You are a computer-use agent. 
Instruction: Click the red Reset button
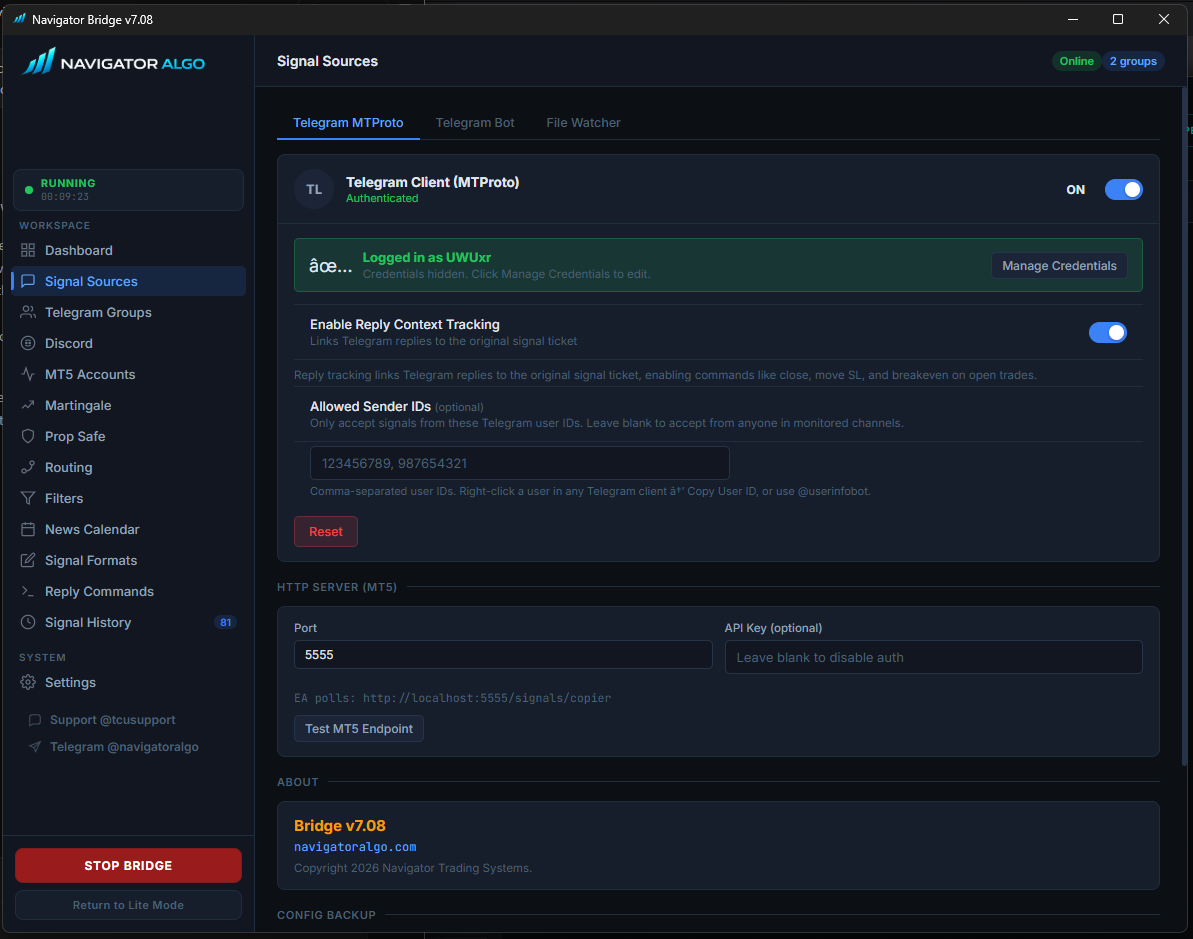click(326, 531)
